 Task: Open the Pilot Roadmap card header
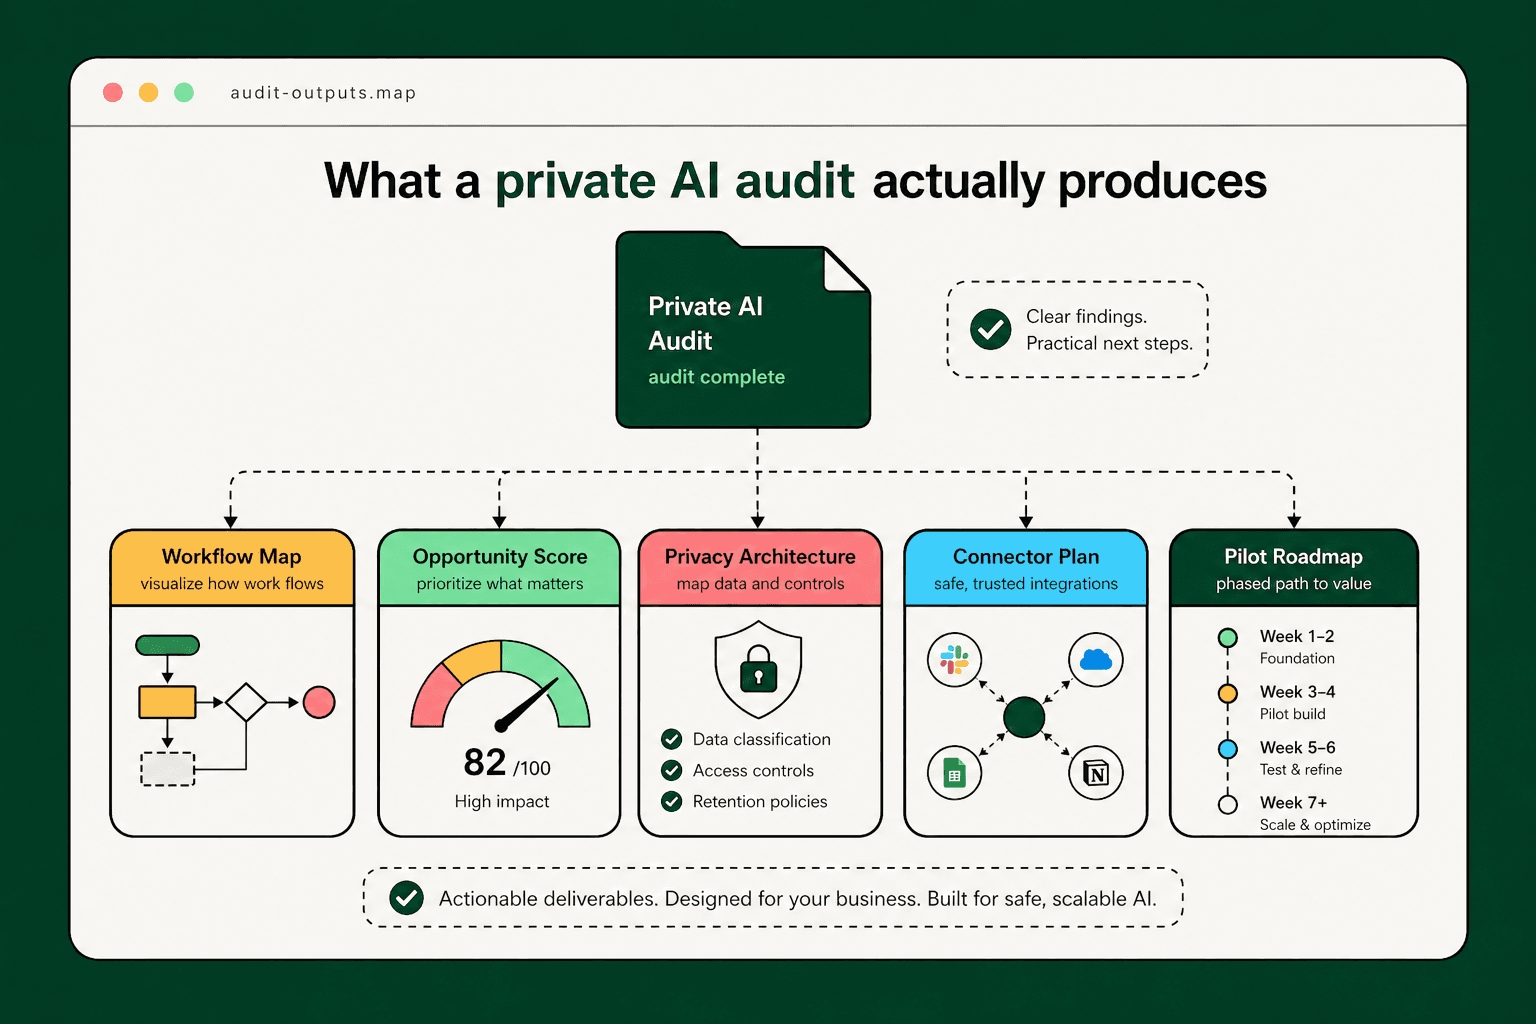click(x=1292, y=568)
